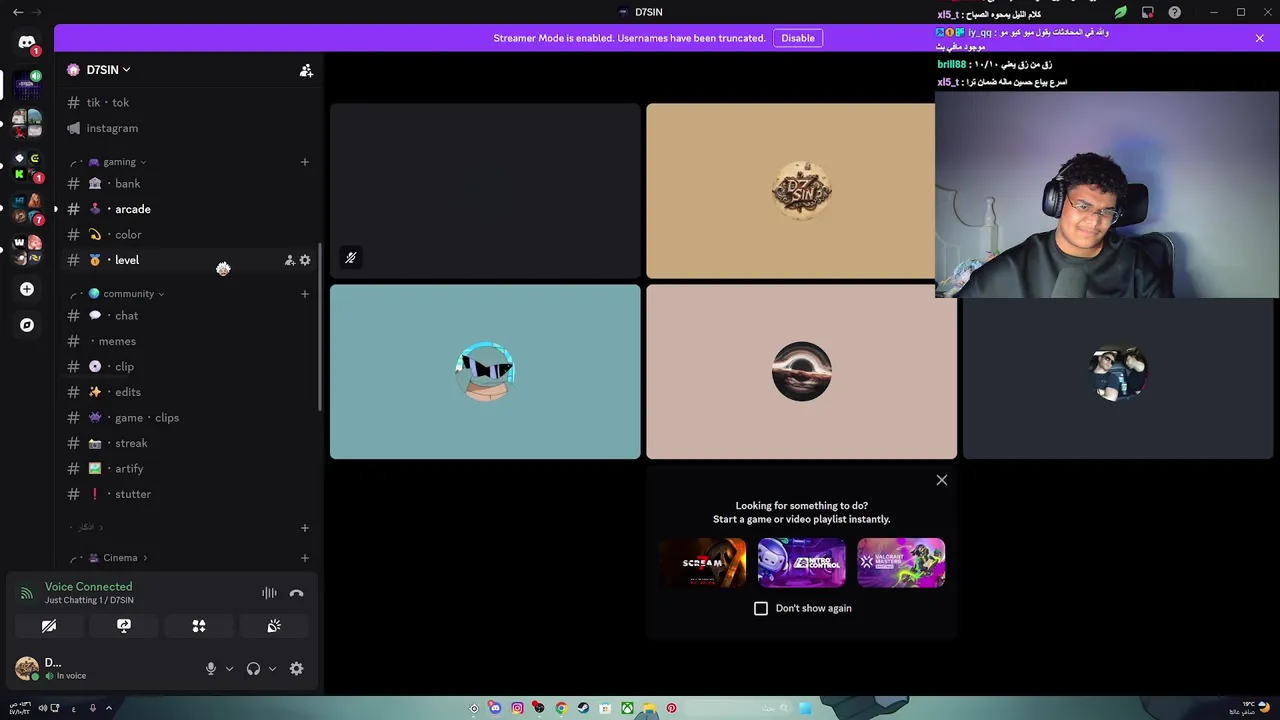Open the game · clips channel
This screenshot has height=720, width=1280.
pyautogui.click(x=187, y=418)
